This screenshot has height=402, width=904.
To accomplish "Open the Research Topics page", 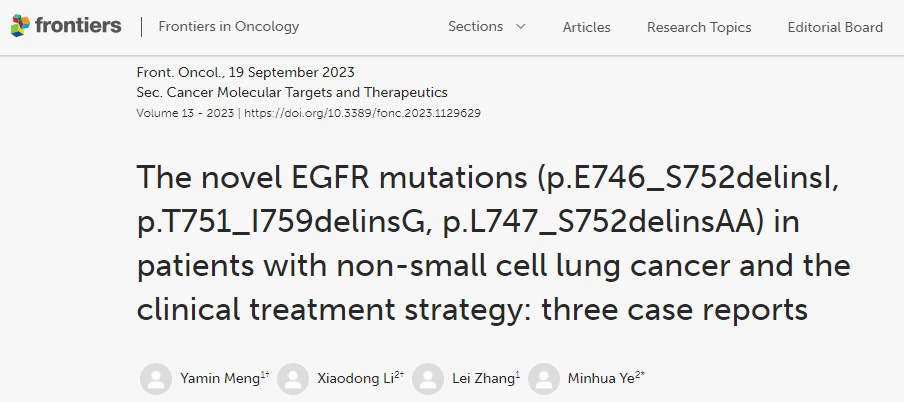I will (699, 27).
